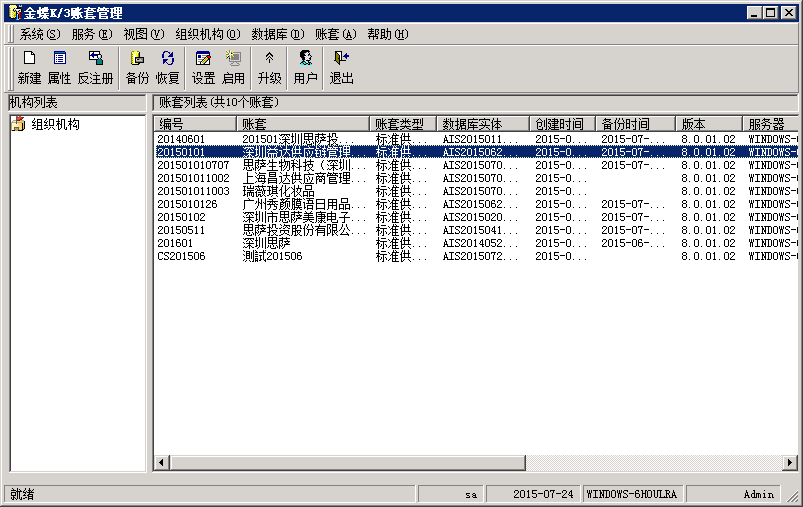Select account row 20140601

[x=476, y=139]
